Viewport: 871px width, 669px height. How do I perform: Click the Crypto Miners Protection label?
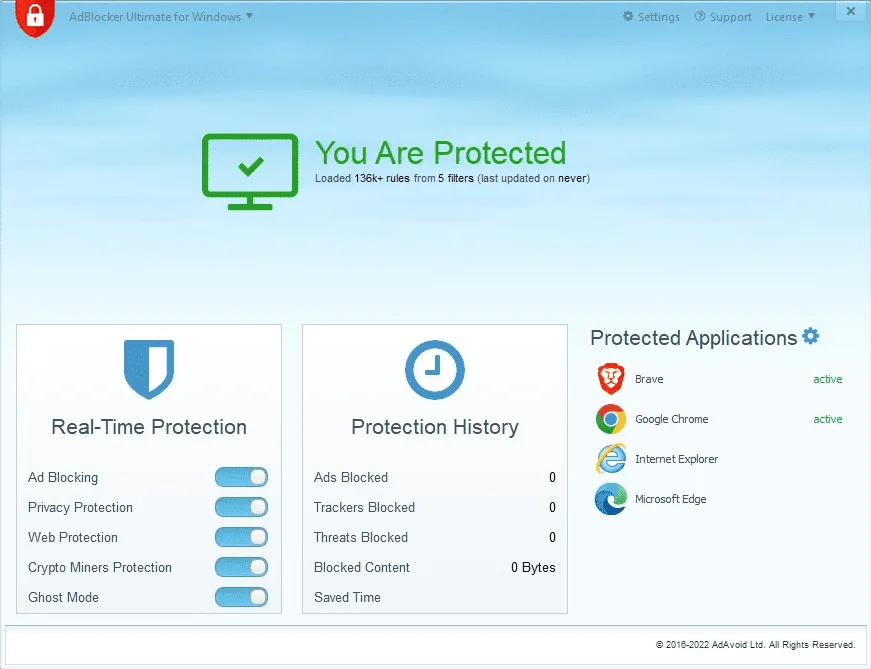click(99, 567)
